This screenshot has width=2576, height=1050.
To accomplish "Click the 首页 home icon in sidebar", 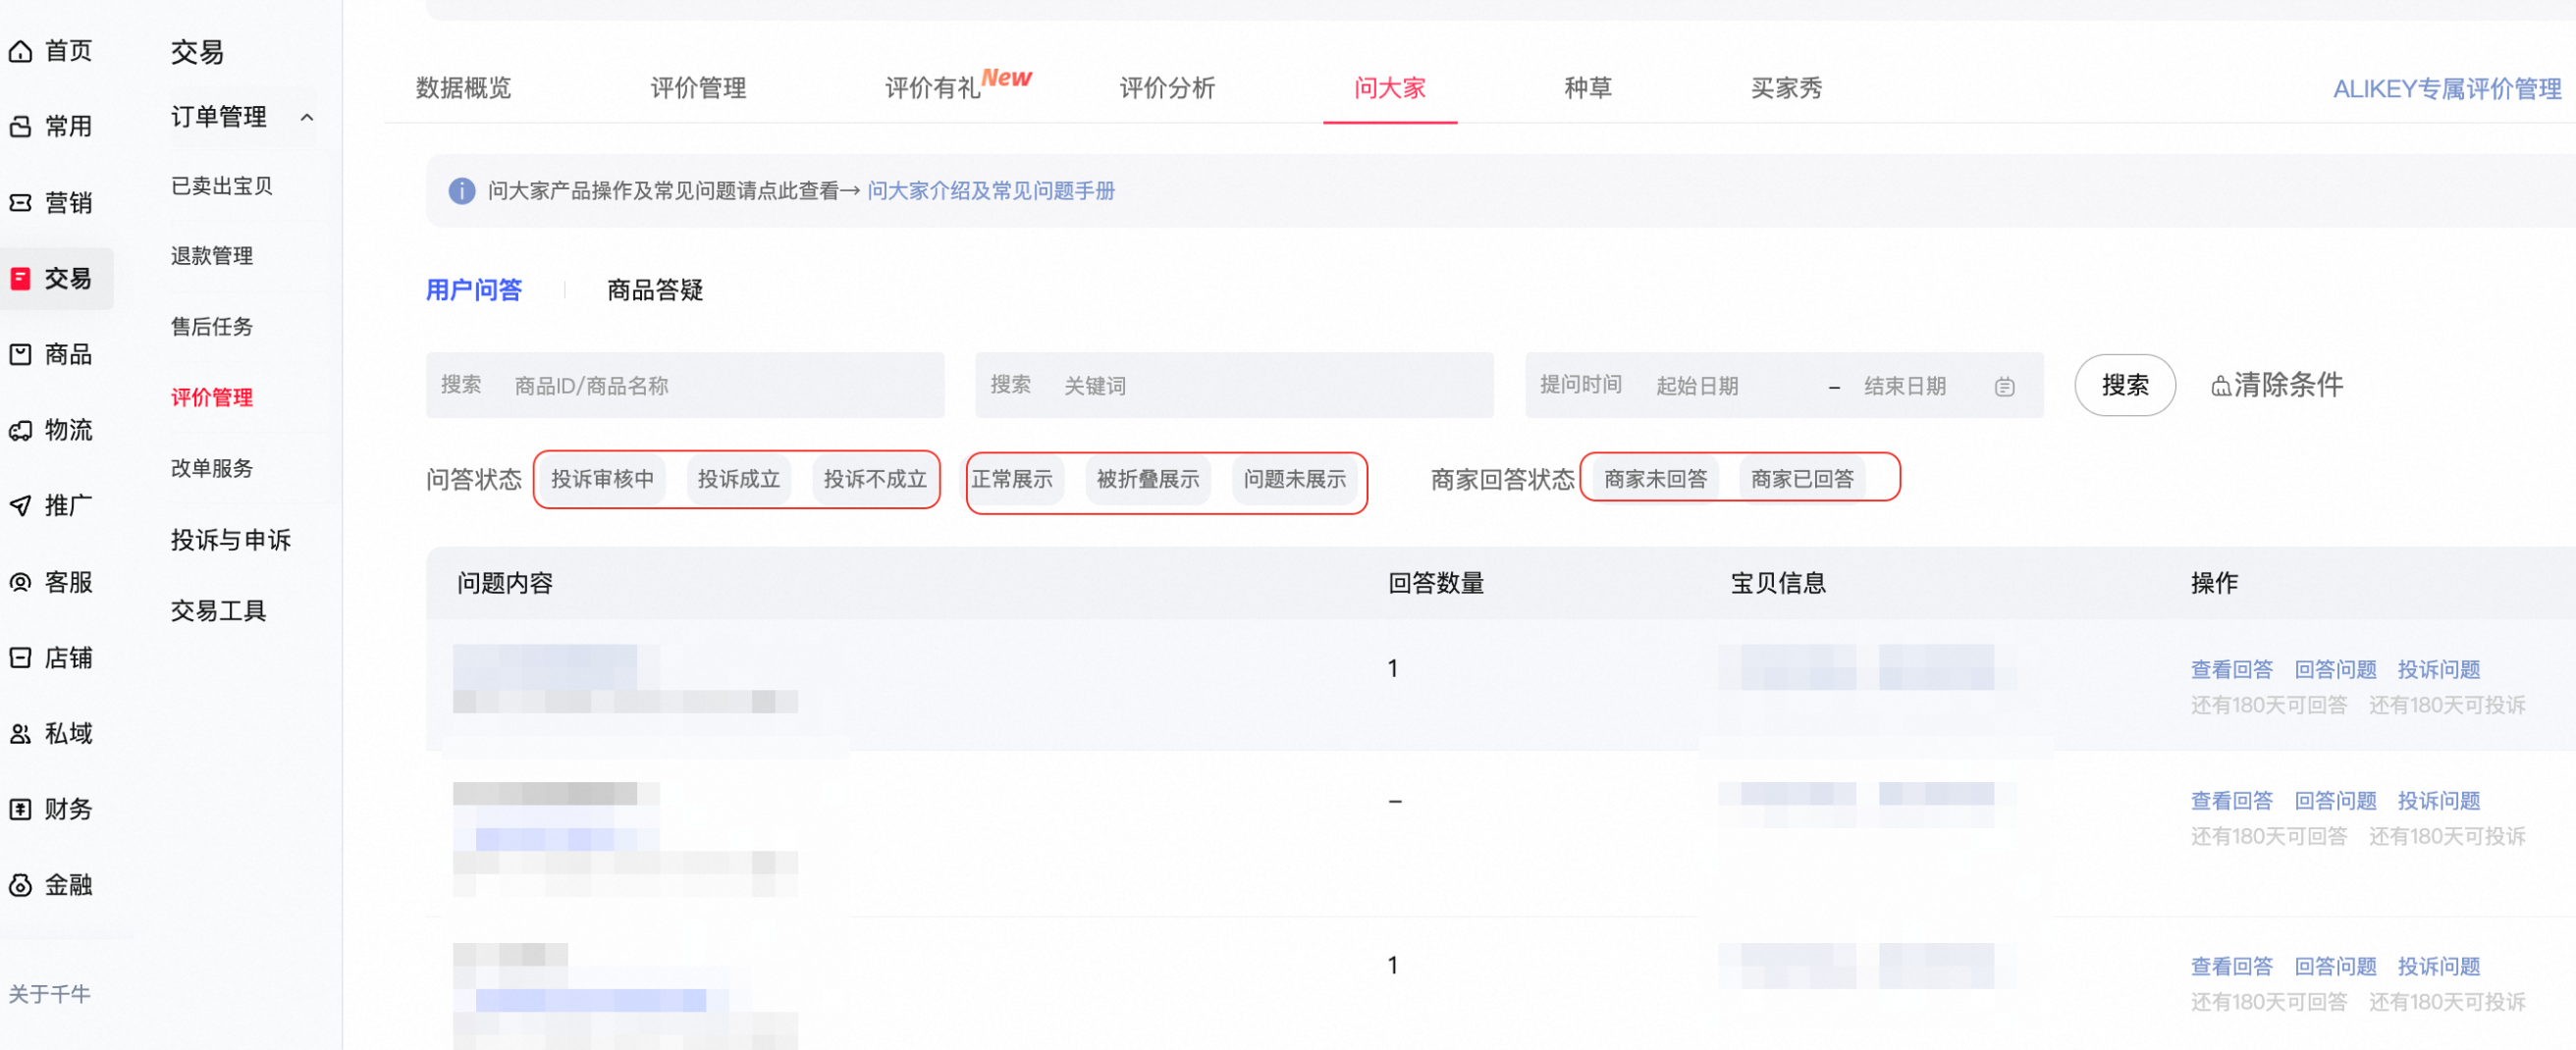I will (x=20, y=50).
